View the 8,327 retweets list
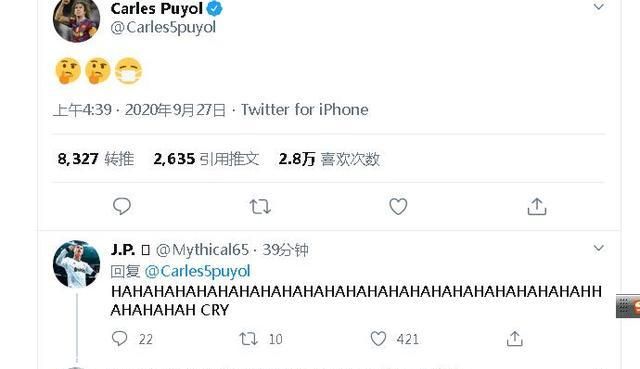Viewport: 640px width, 369px height. click(x=96, y=159)
